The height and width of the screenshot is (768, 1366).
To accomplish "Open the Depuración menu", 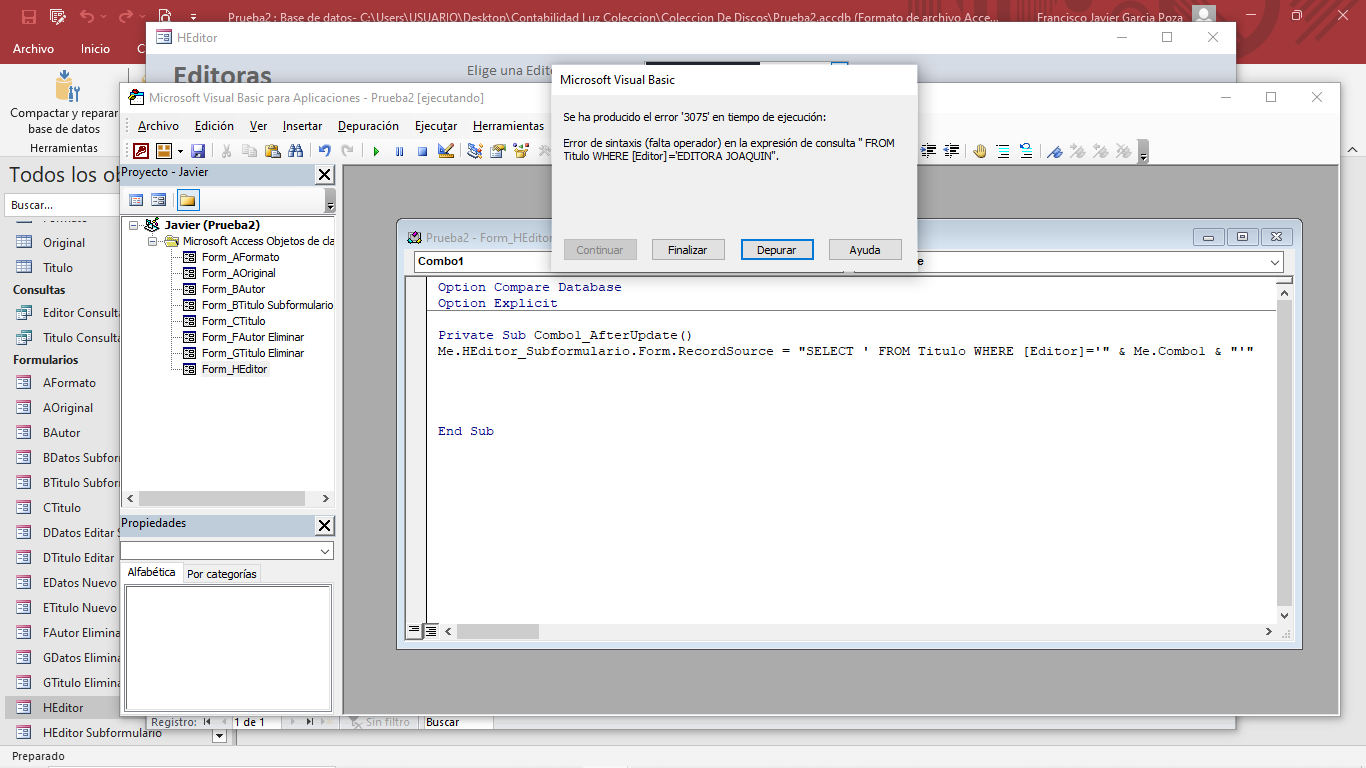I will pos(368,126).
